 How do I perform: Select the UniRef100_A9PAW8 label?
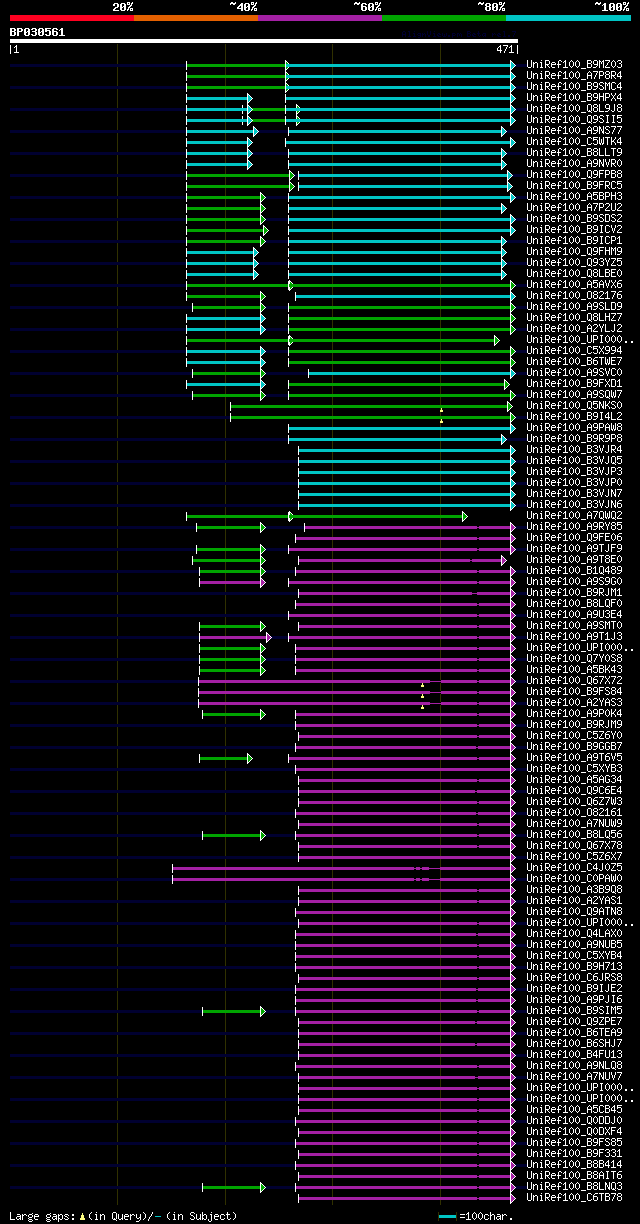click(574, 428)
